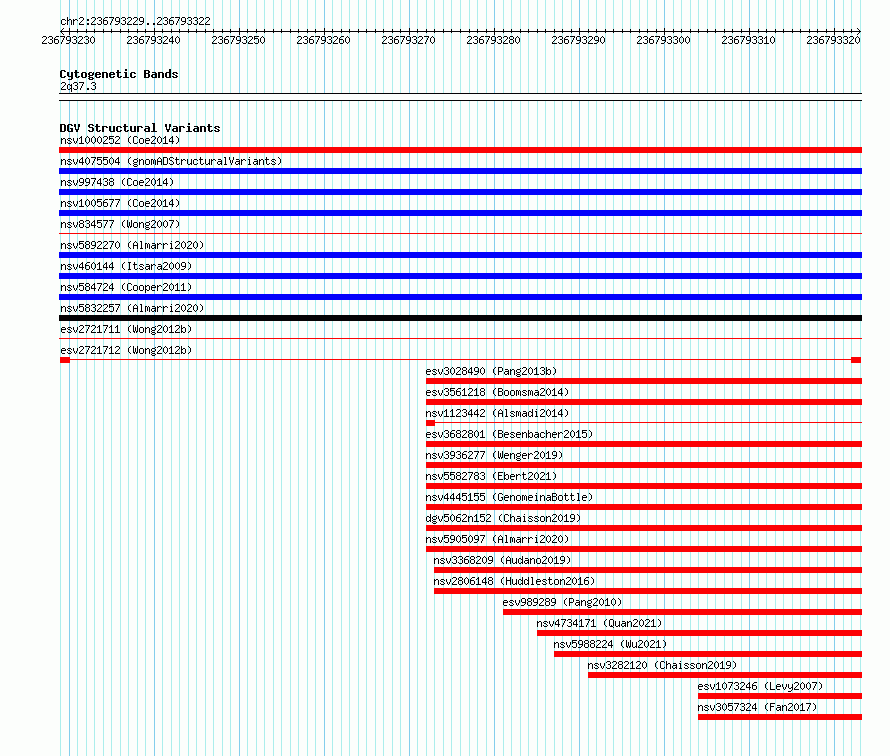The width and height of the screenshot is (890, 756).
Task: Select the red bar under nsv1000252
Action: (x=460, y=150)
